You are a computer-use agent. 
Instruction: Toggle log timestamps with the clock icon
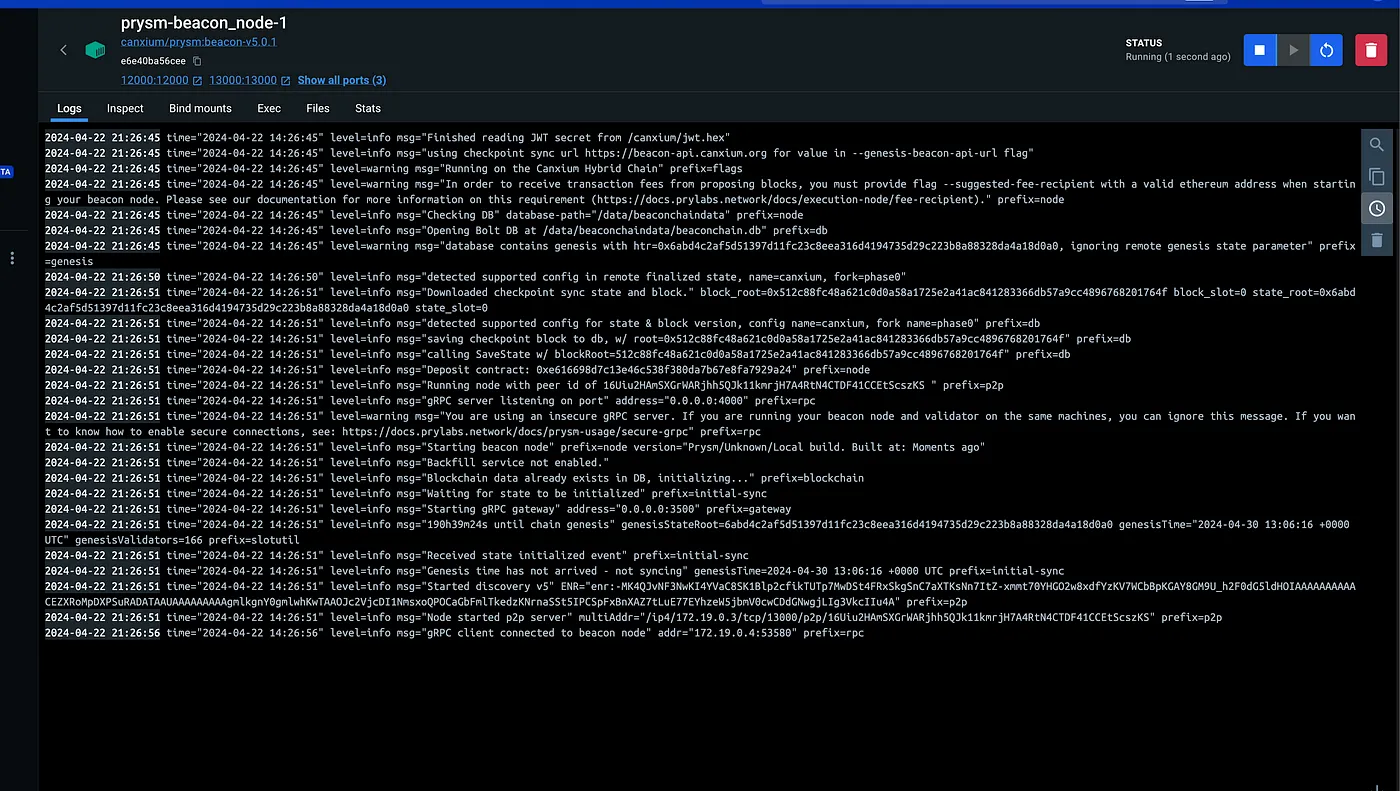(x=1377, y=208)
